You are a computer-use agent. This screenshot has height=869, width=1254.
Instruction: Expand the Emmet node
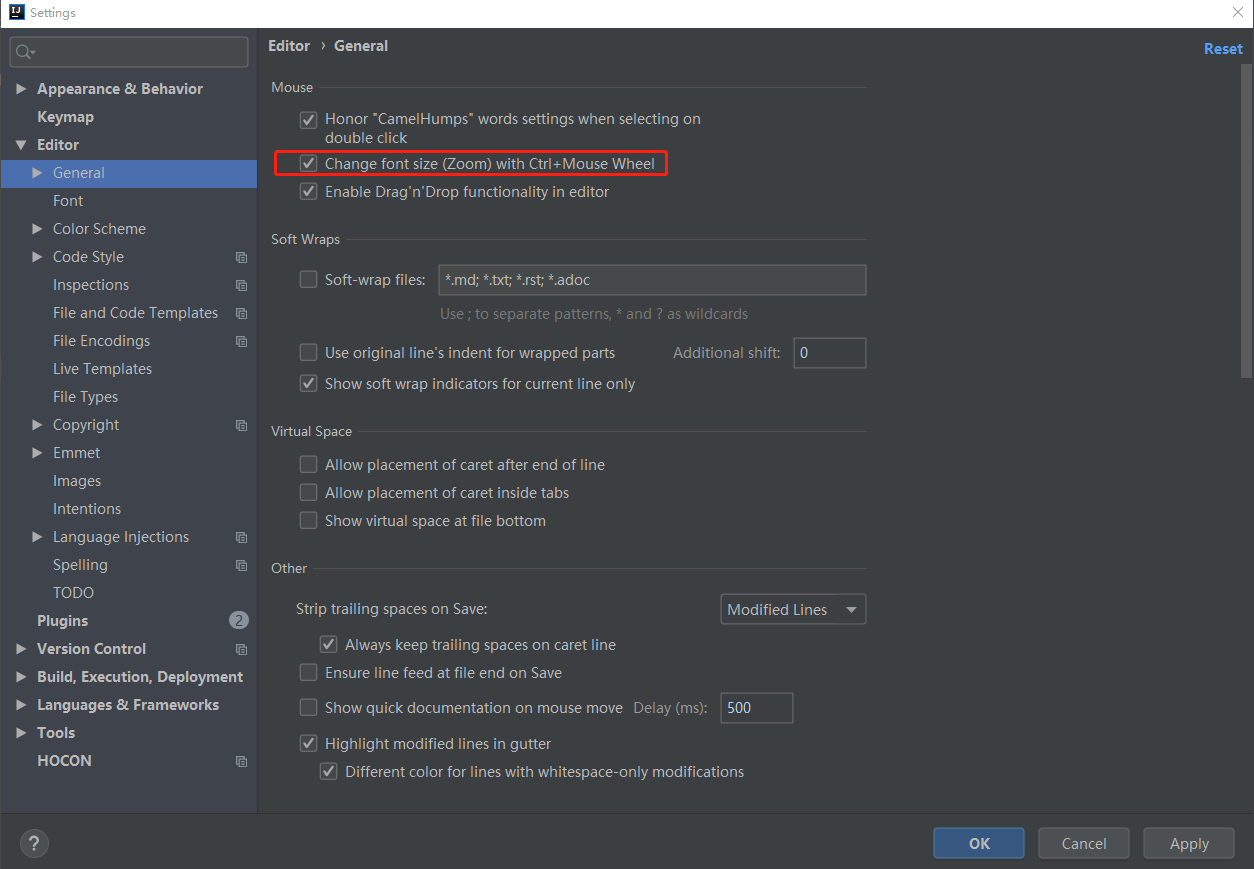point(37,453)
